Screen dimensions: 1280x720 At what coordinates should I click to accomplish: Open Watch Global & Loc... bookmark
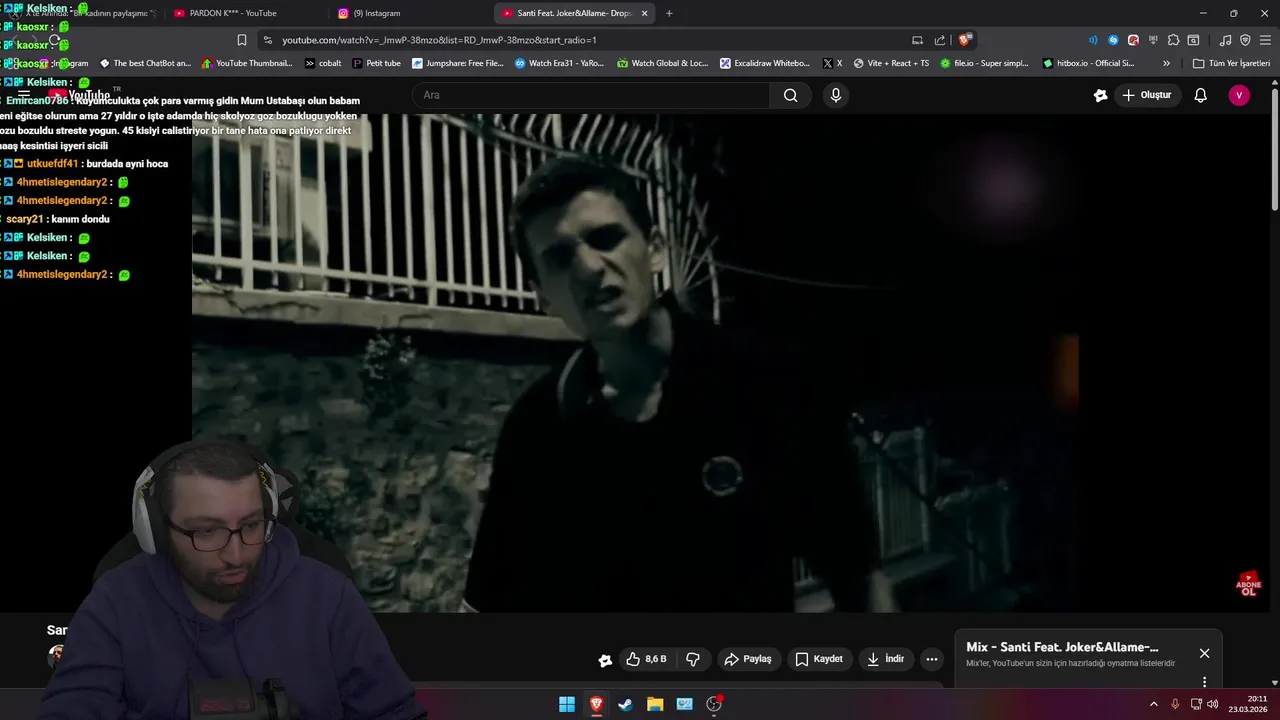pos(663,63)
